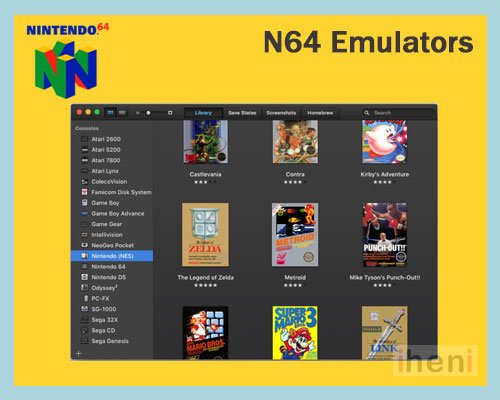Image resolution: width=500 pixels, height=400 pixels.
Task: Click the large grid size icon
Action: [x=170, y=113]
